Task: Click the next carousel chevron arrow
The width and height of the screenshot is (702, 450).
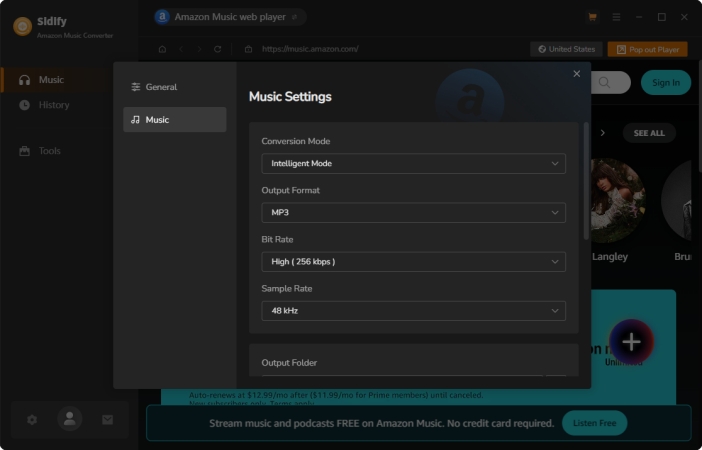Action: [x=603, y=133]
